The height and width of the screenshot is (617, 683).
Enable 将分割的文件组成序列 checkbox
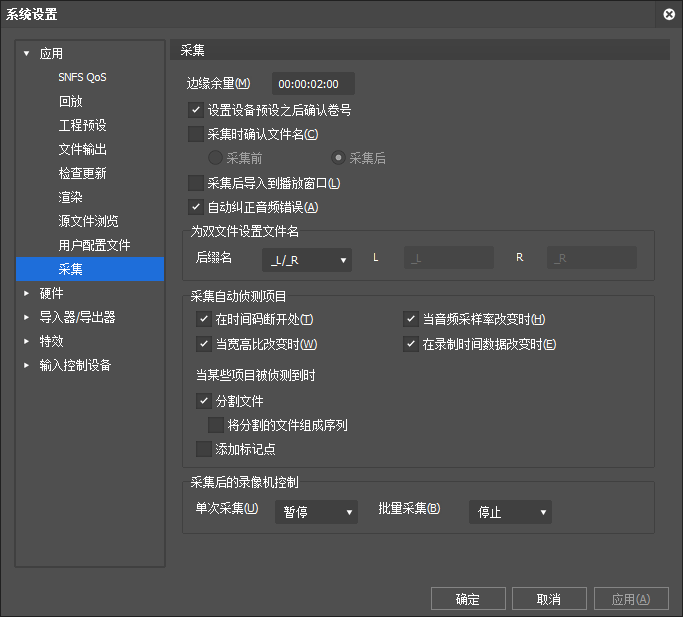216,425
